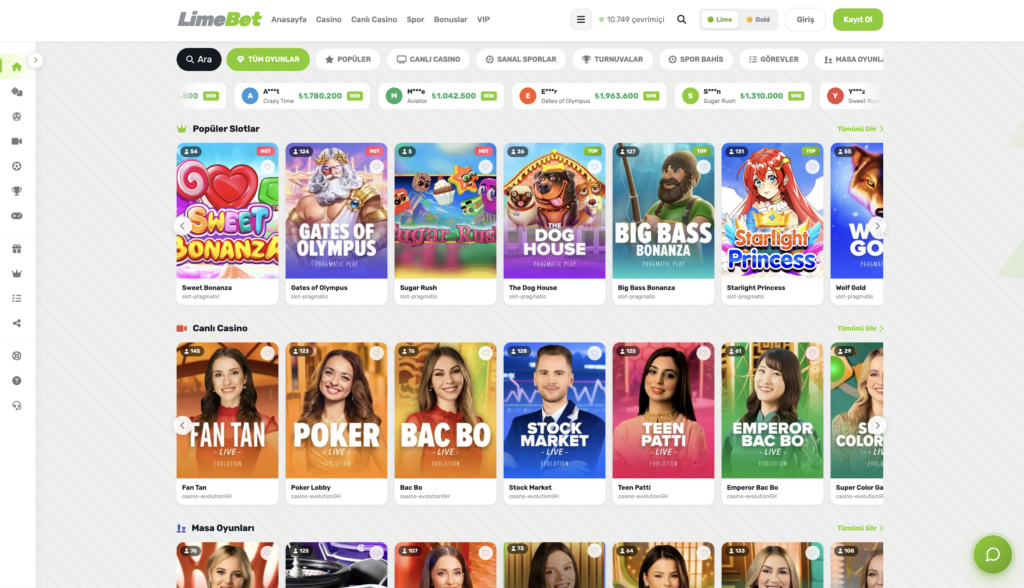This screenshot has height=588, width=1024.
Task: Open Casino in the top navigation
Action: [x=328, y=20]
